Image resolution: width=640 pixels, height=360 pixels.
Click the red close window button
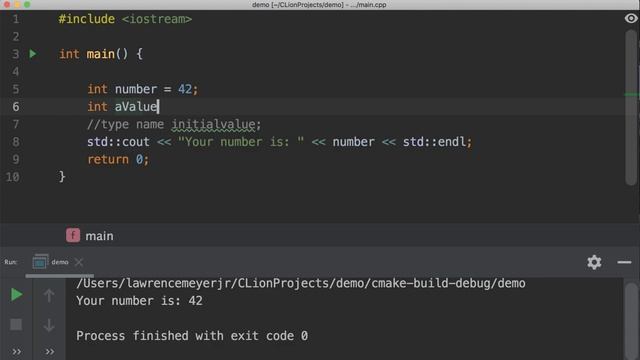(x=7, y=4)
